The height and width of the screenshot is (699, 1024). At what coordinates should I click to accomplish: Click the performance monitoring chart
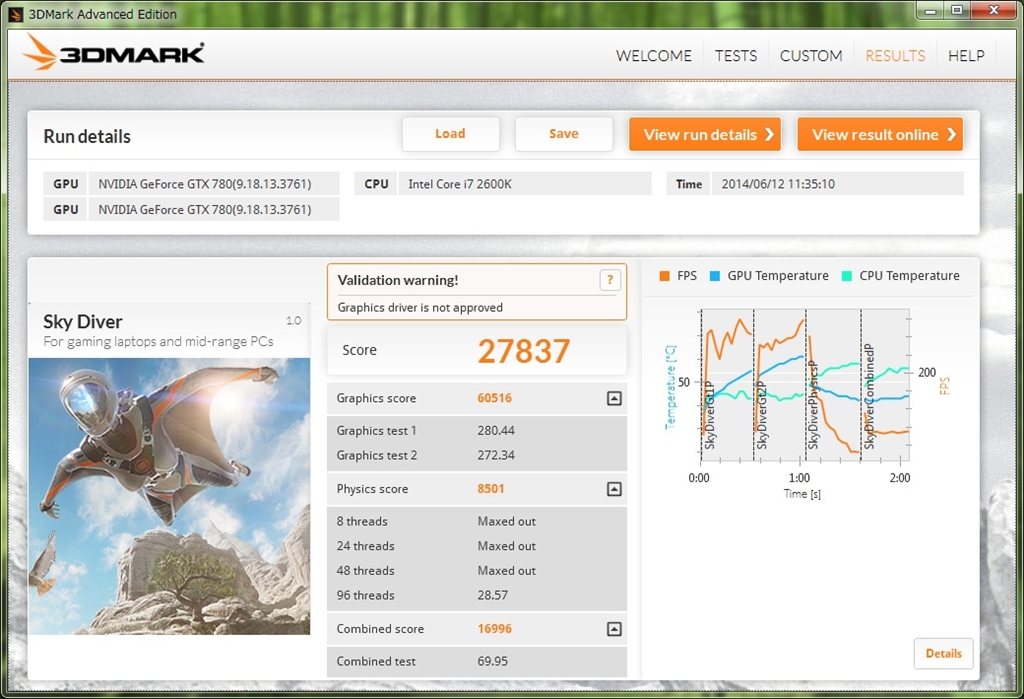tap(805, 385)
